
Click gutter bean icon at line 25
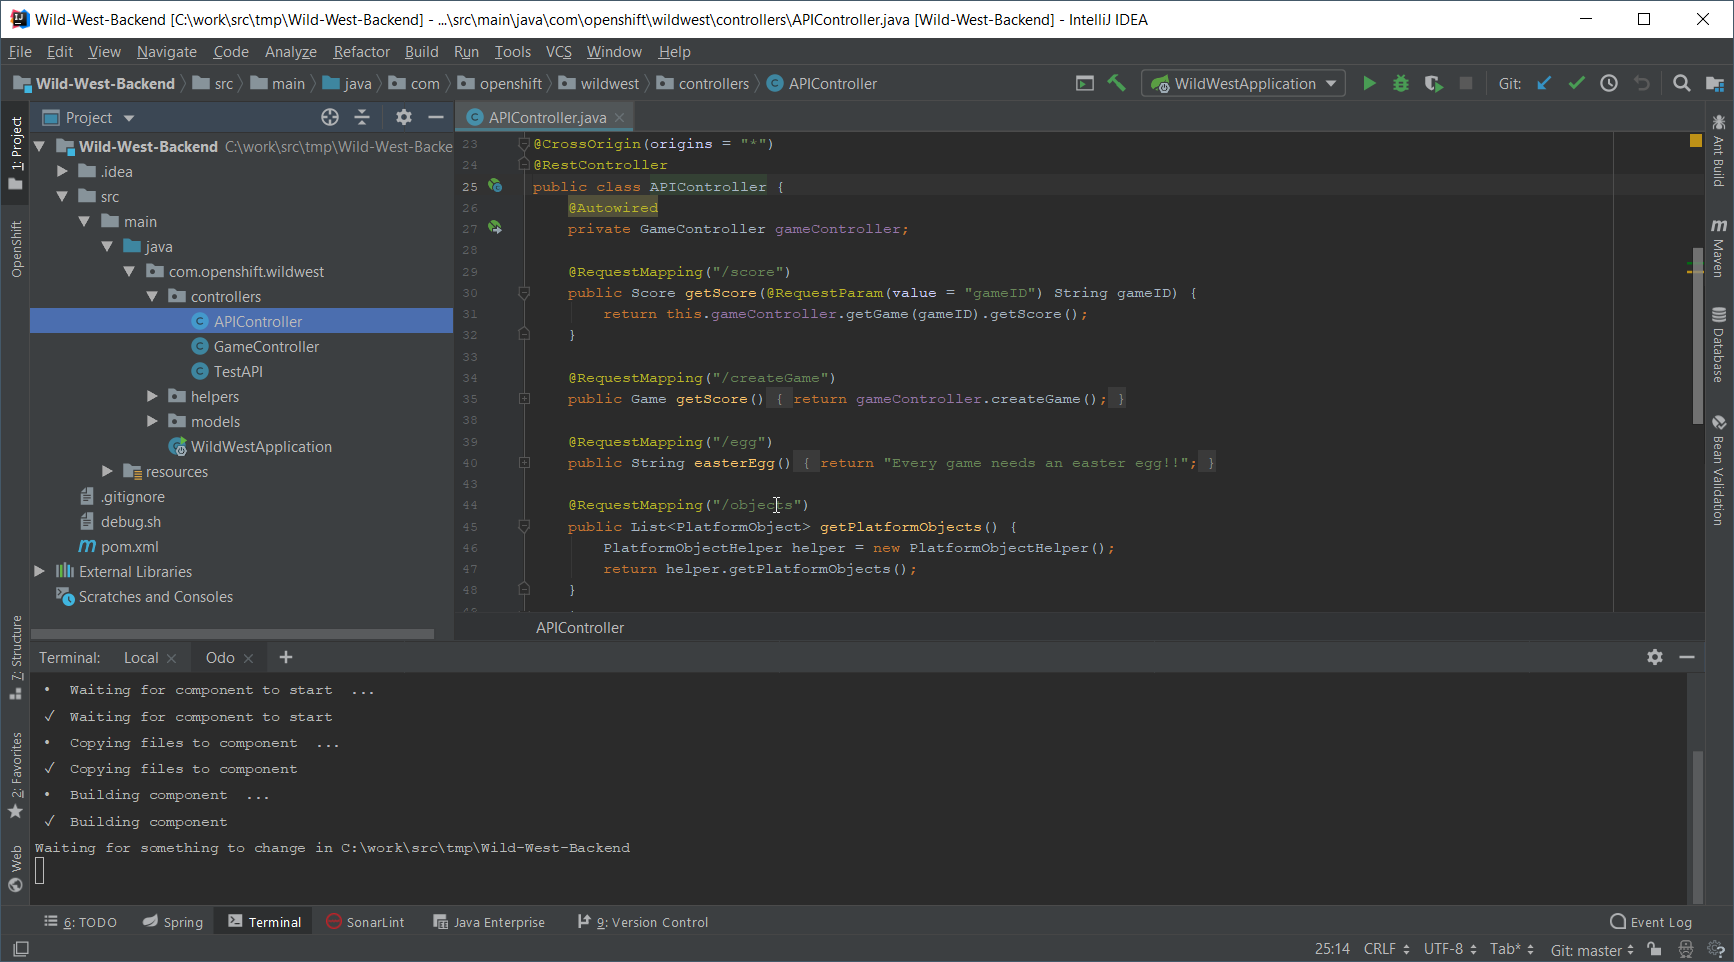click(495, 186)
